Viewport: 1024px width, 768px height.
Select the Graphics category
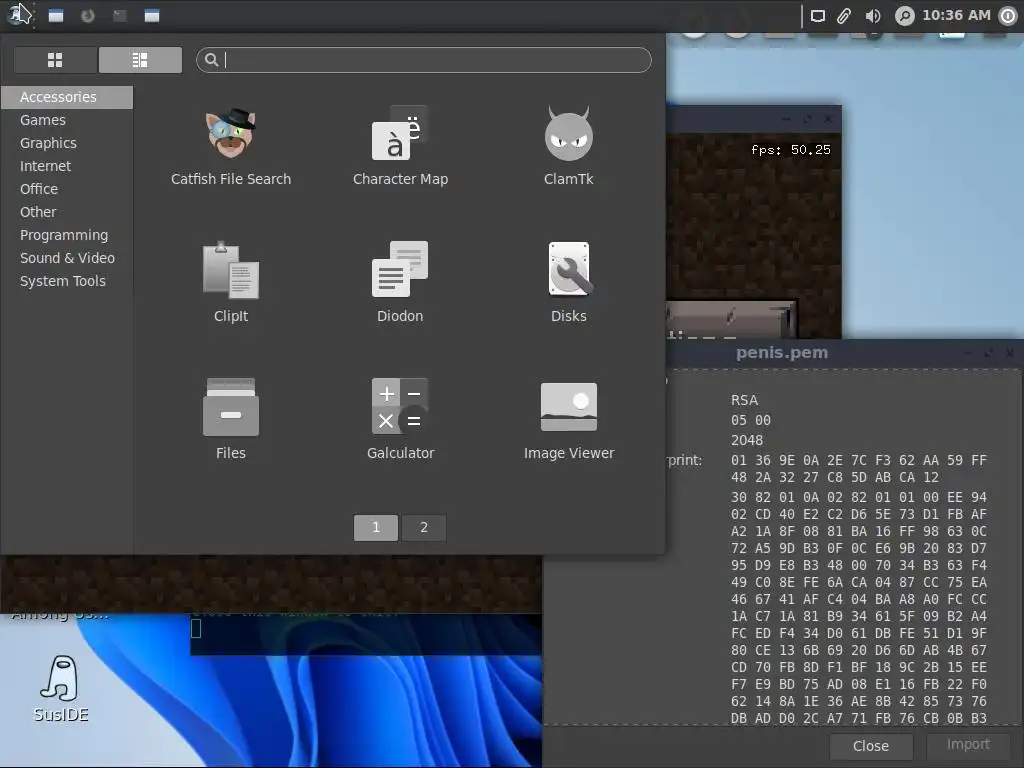67,143
